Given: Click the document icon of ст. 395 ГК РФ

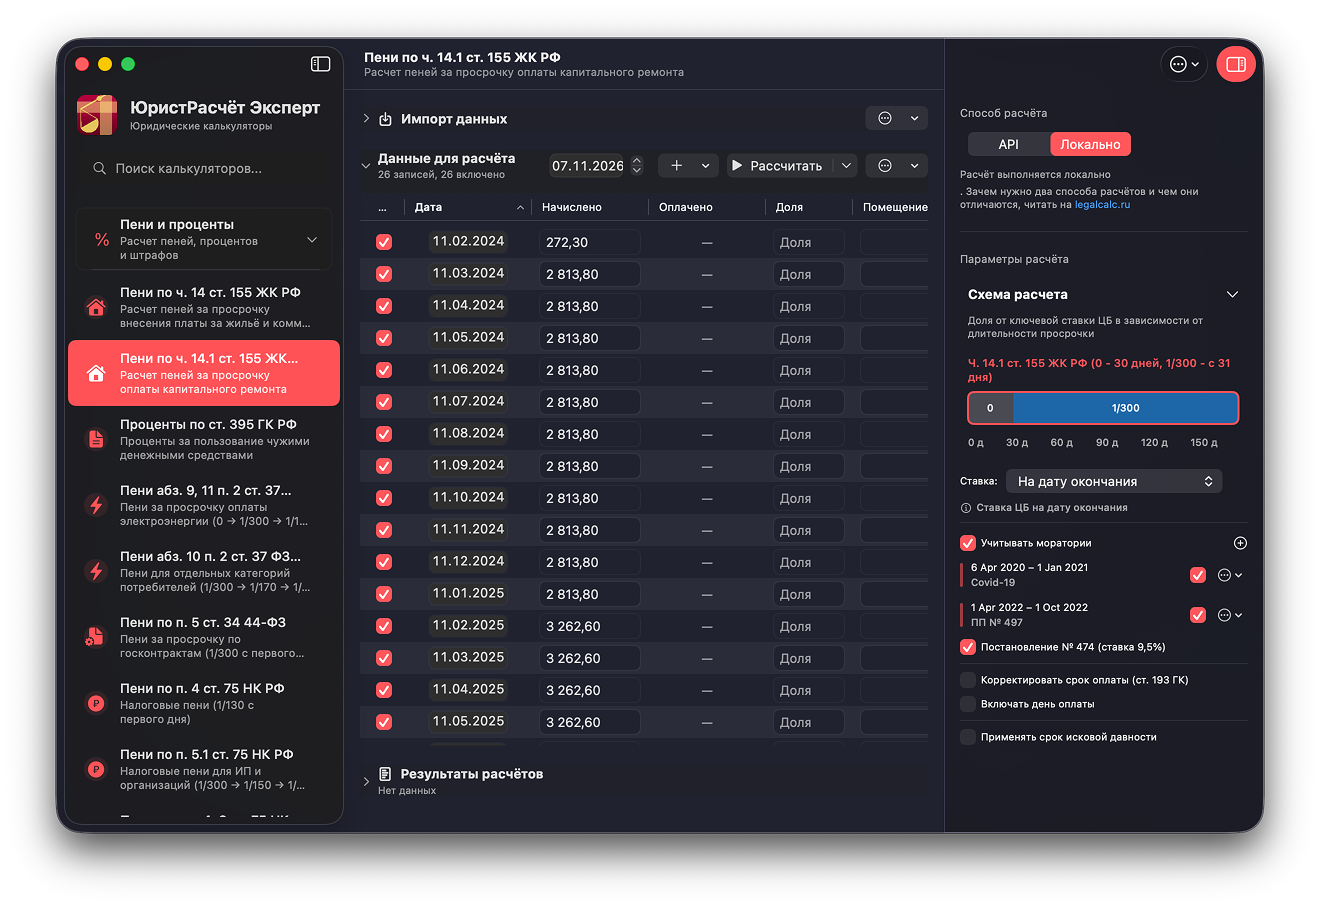Looking at the screenshot, I should [96, 440].
